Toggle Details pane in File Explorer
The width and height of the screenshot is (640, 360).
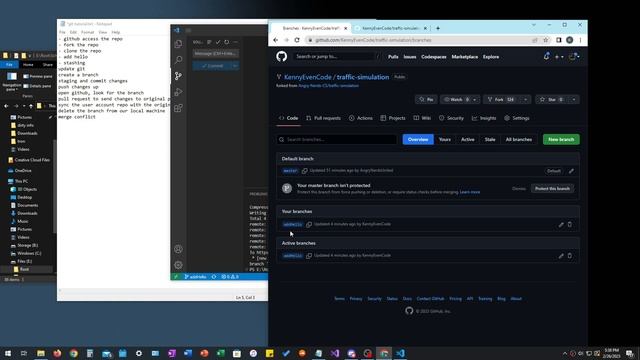click(38, 86)
